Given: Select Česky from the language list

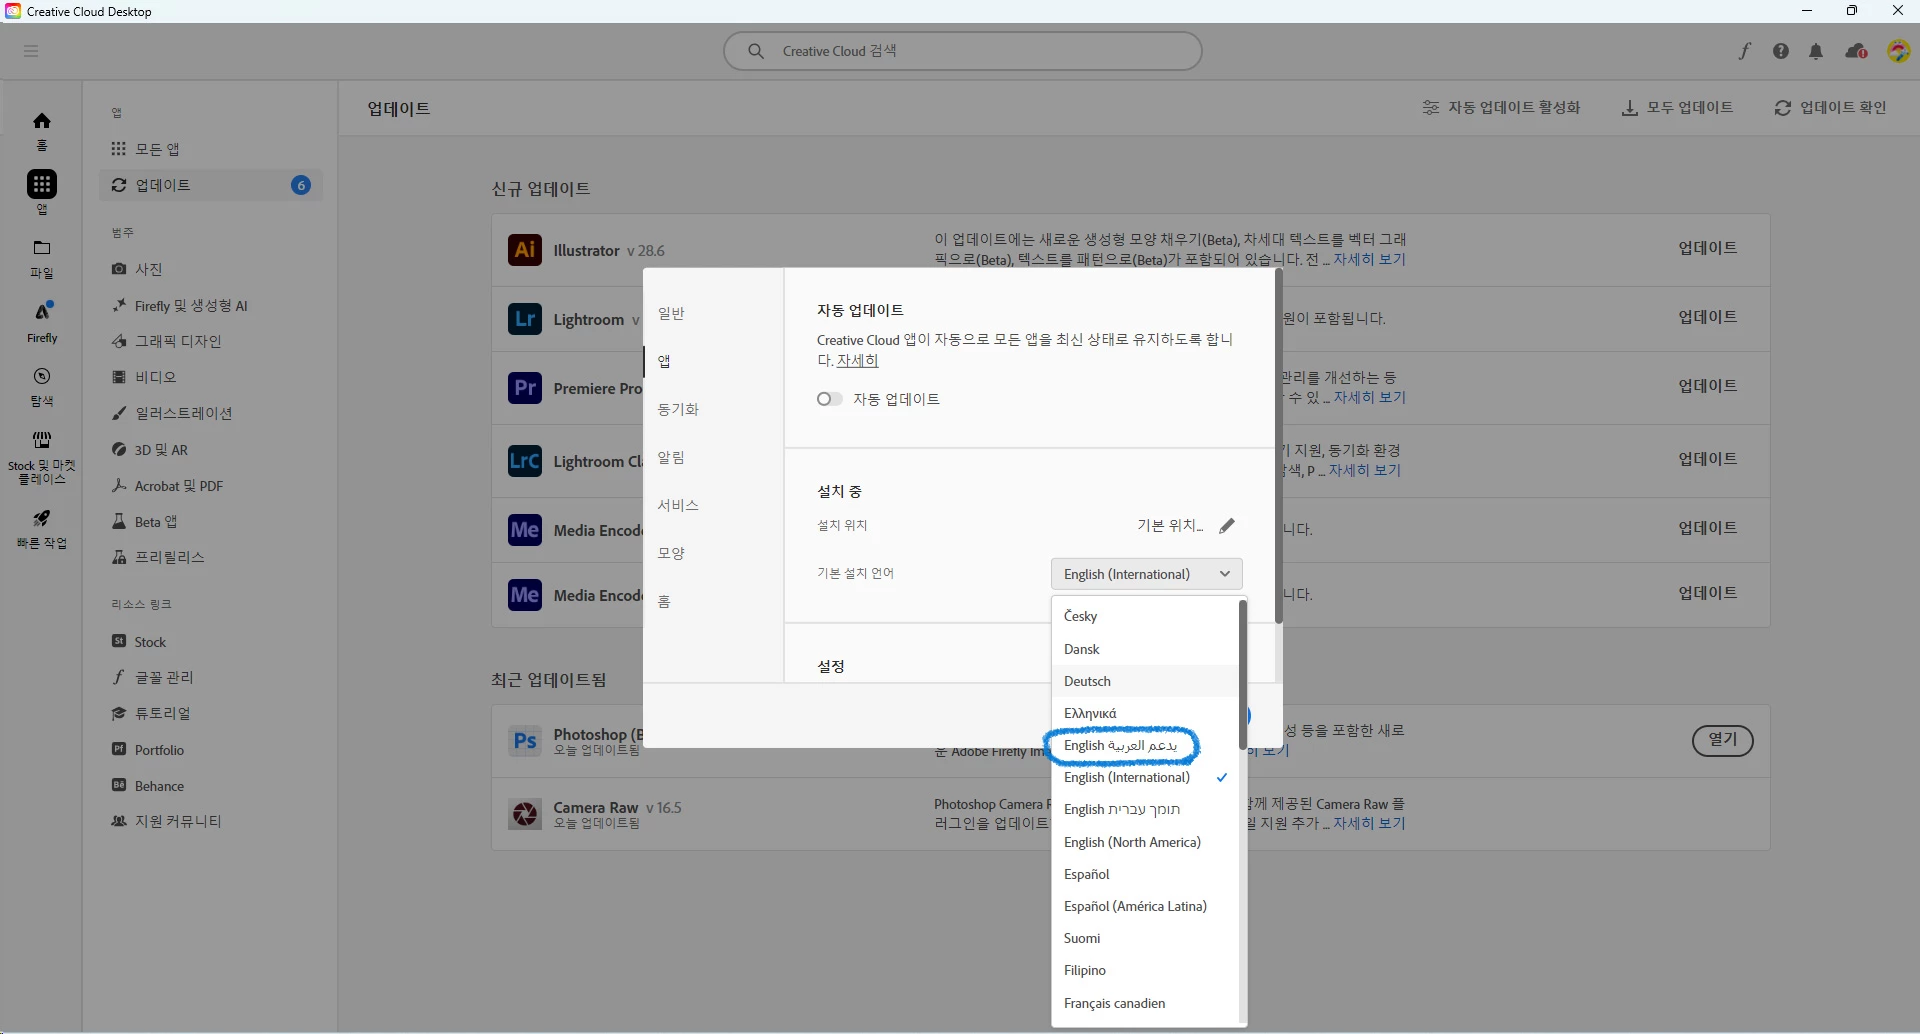Looking at the screenshot, I should click(1145, 616).
